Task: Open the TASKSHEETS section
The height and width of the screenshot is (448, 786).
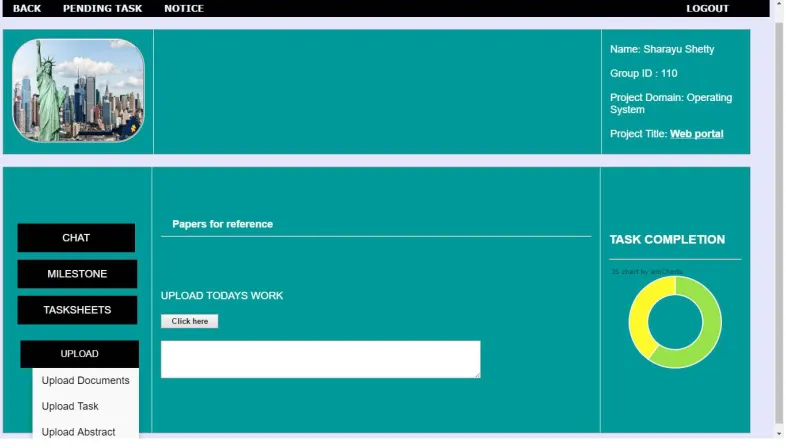Action: [x=77, y=310]
